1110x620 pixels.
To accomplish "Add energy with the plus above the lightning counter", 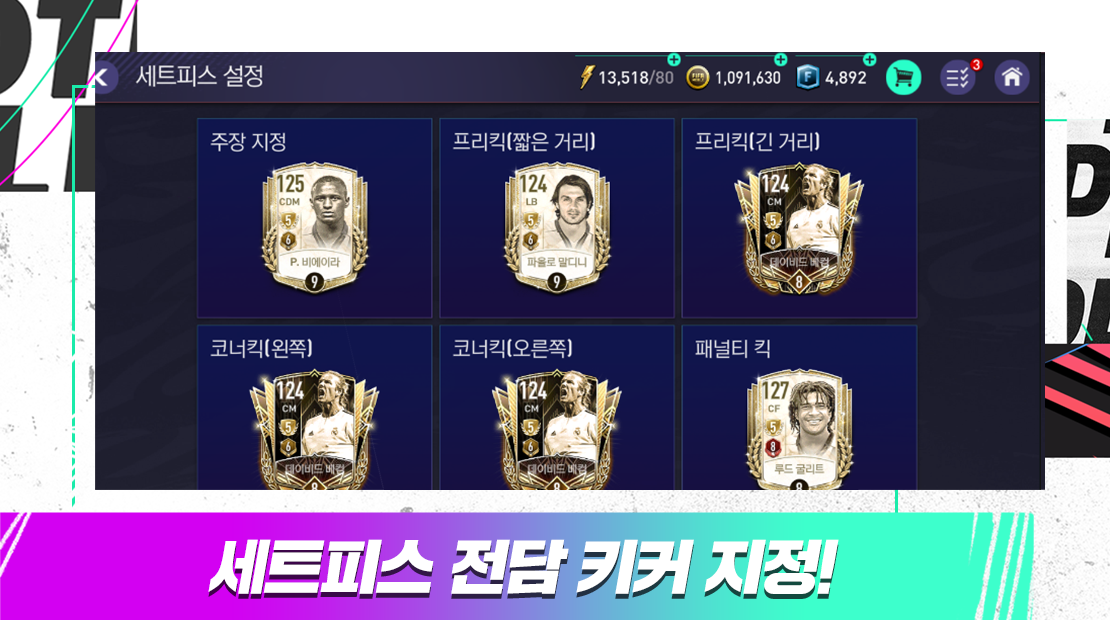I will pos(674,59).
